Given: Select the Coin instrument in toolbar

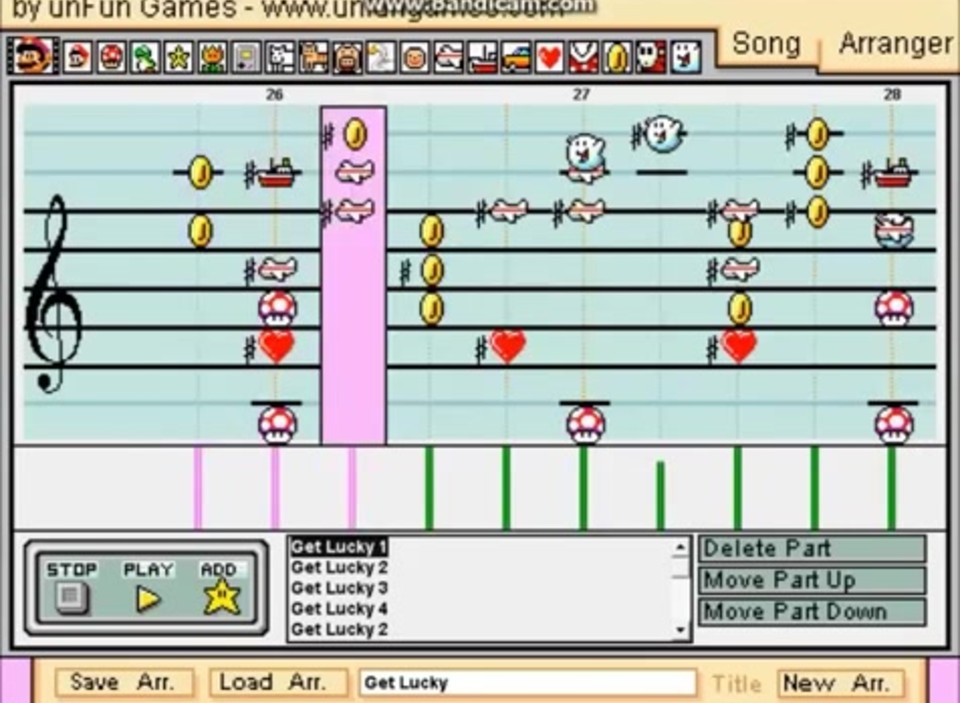Looking at the screenshot, I should pos(617,58).
